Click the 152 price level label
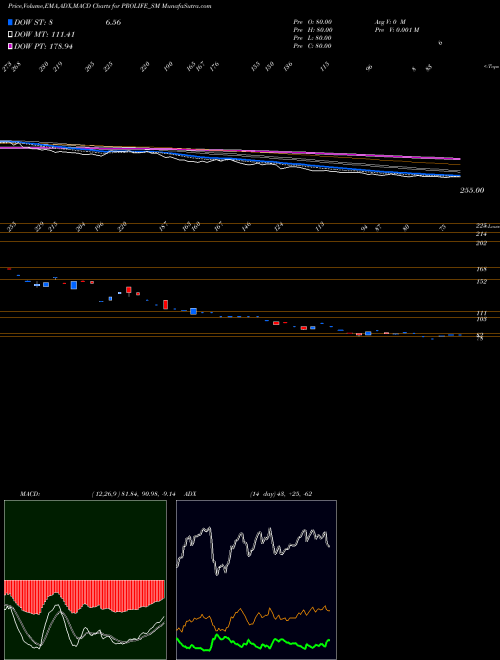Screen dimensions: 500x660 [481, 282]
